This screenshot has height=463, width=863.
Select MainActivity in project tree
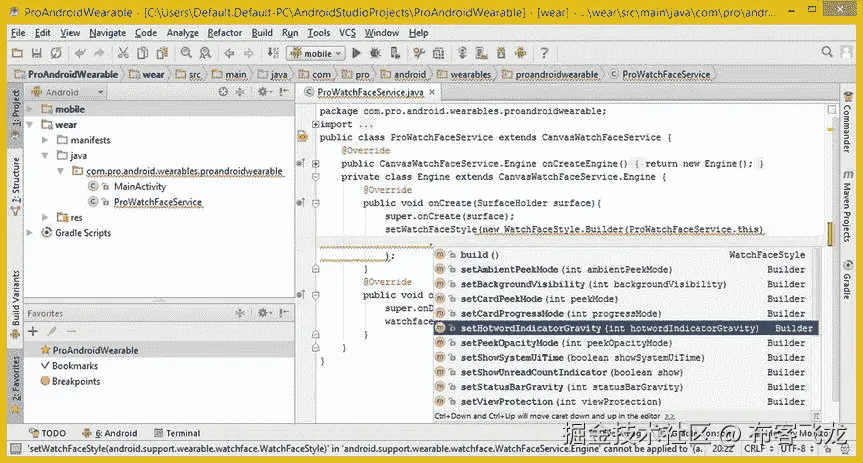[x=140, y=187]
